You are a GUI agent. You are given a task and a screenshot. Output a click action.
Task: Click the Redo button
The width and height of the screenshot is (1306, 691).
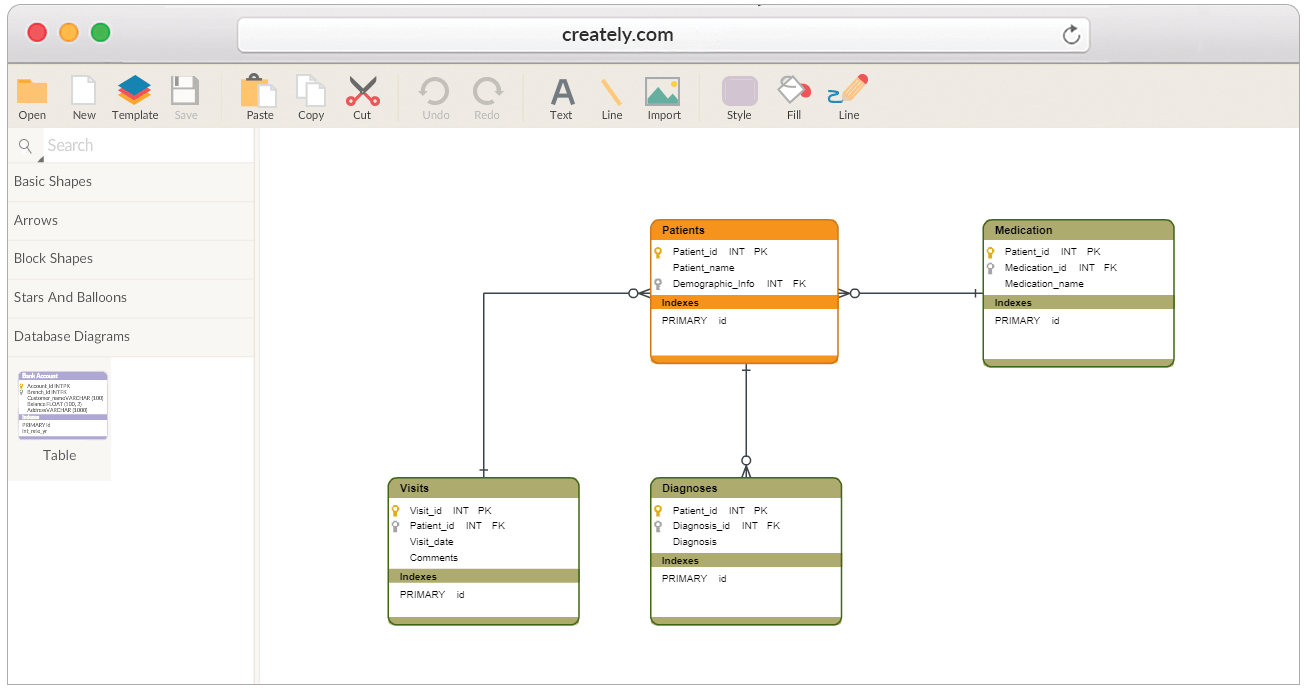point(487,95)
